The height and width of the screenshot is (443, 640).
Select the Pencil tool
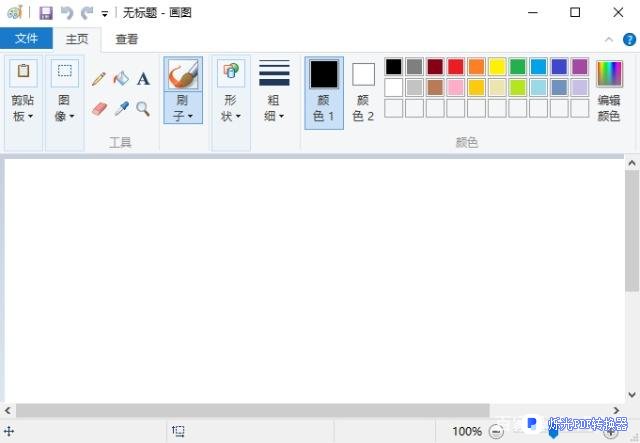(x=99, y=78)
